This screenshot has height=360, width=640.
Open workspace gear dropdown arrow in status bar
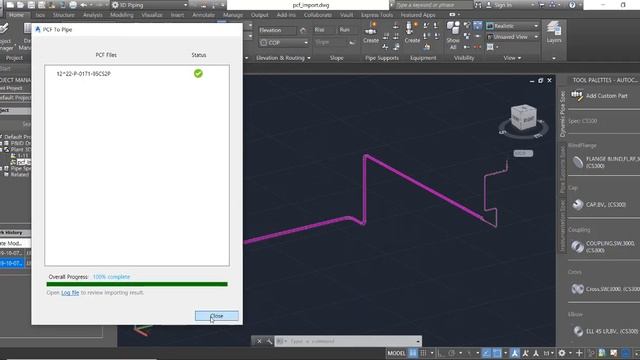tap(570, 353)
